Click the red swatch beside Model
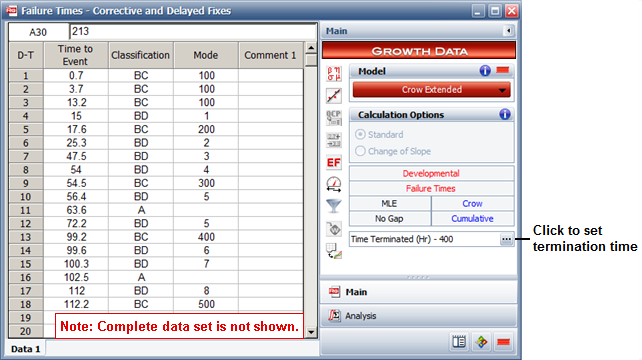This screenshot has height=360, width=642. click(x=503, y=70)
